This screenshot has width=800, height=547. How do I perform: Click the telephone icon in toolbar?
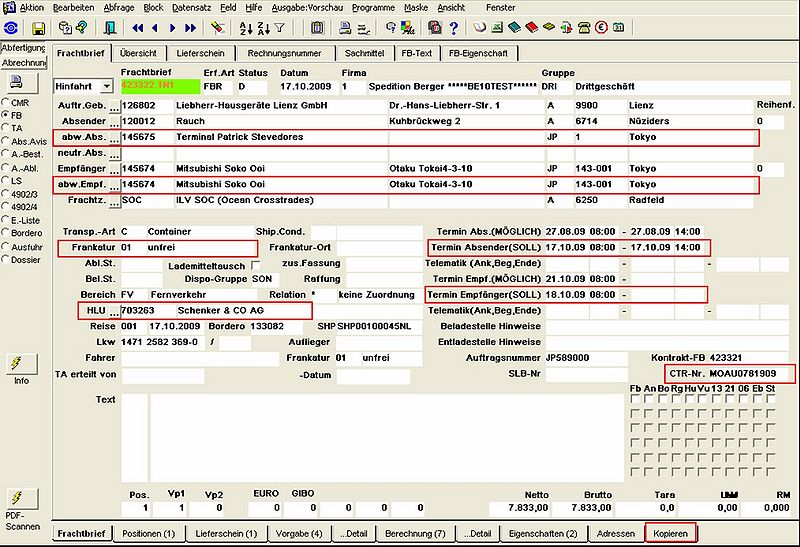pos(584,28)
